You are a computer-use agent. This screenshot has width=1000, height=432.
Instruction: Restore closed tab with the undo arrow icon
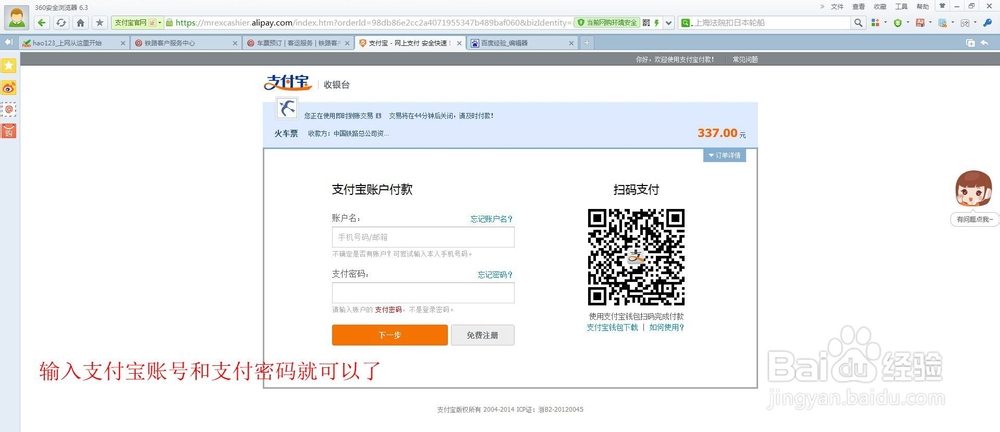point(985,43)
